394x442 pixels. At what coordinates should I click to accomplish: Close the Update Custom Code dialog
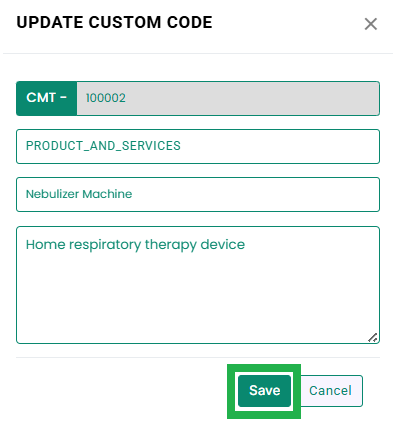coord(370,24)
